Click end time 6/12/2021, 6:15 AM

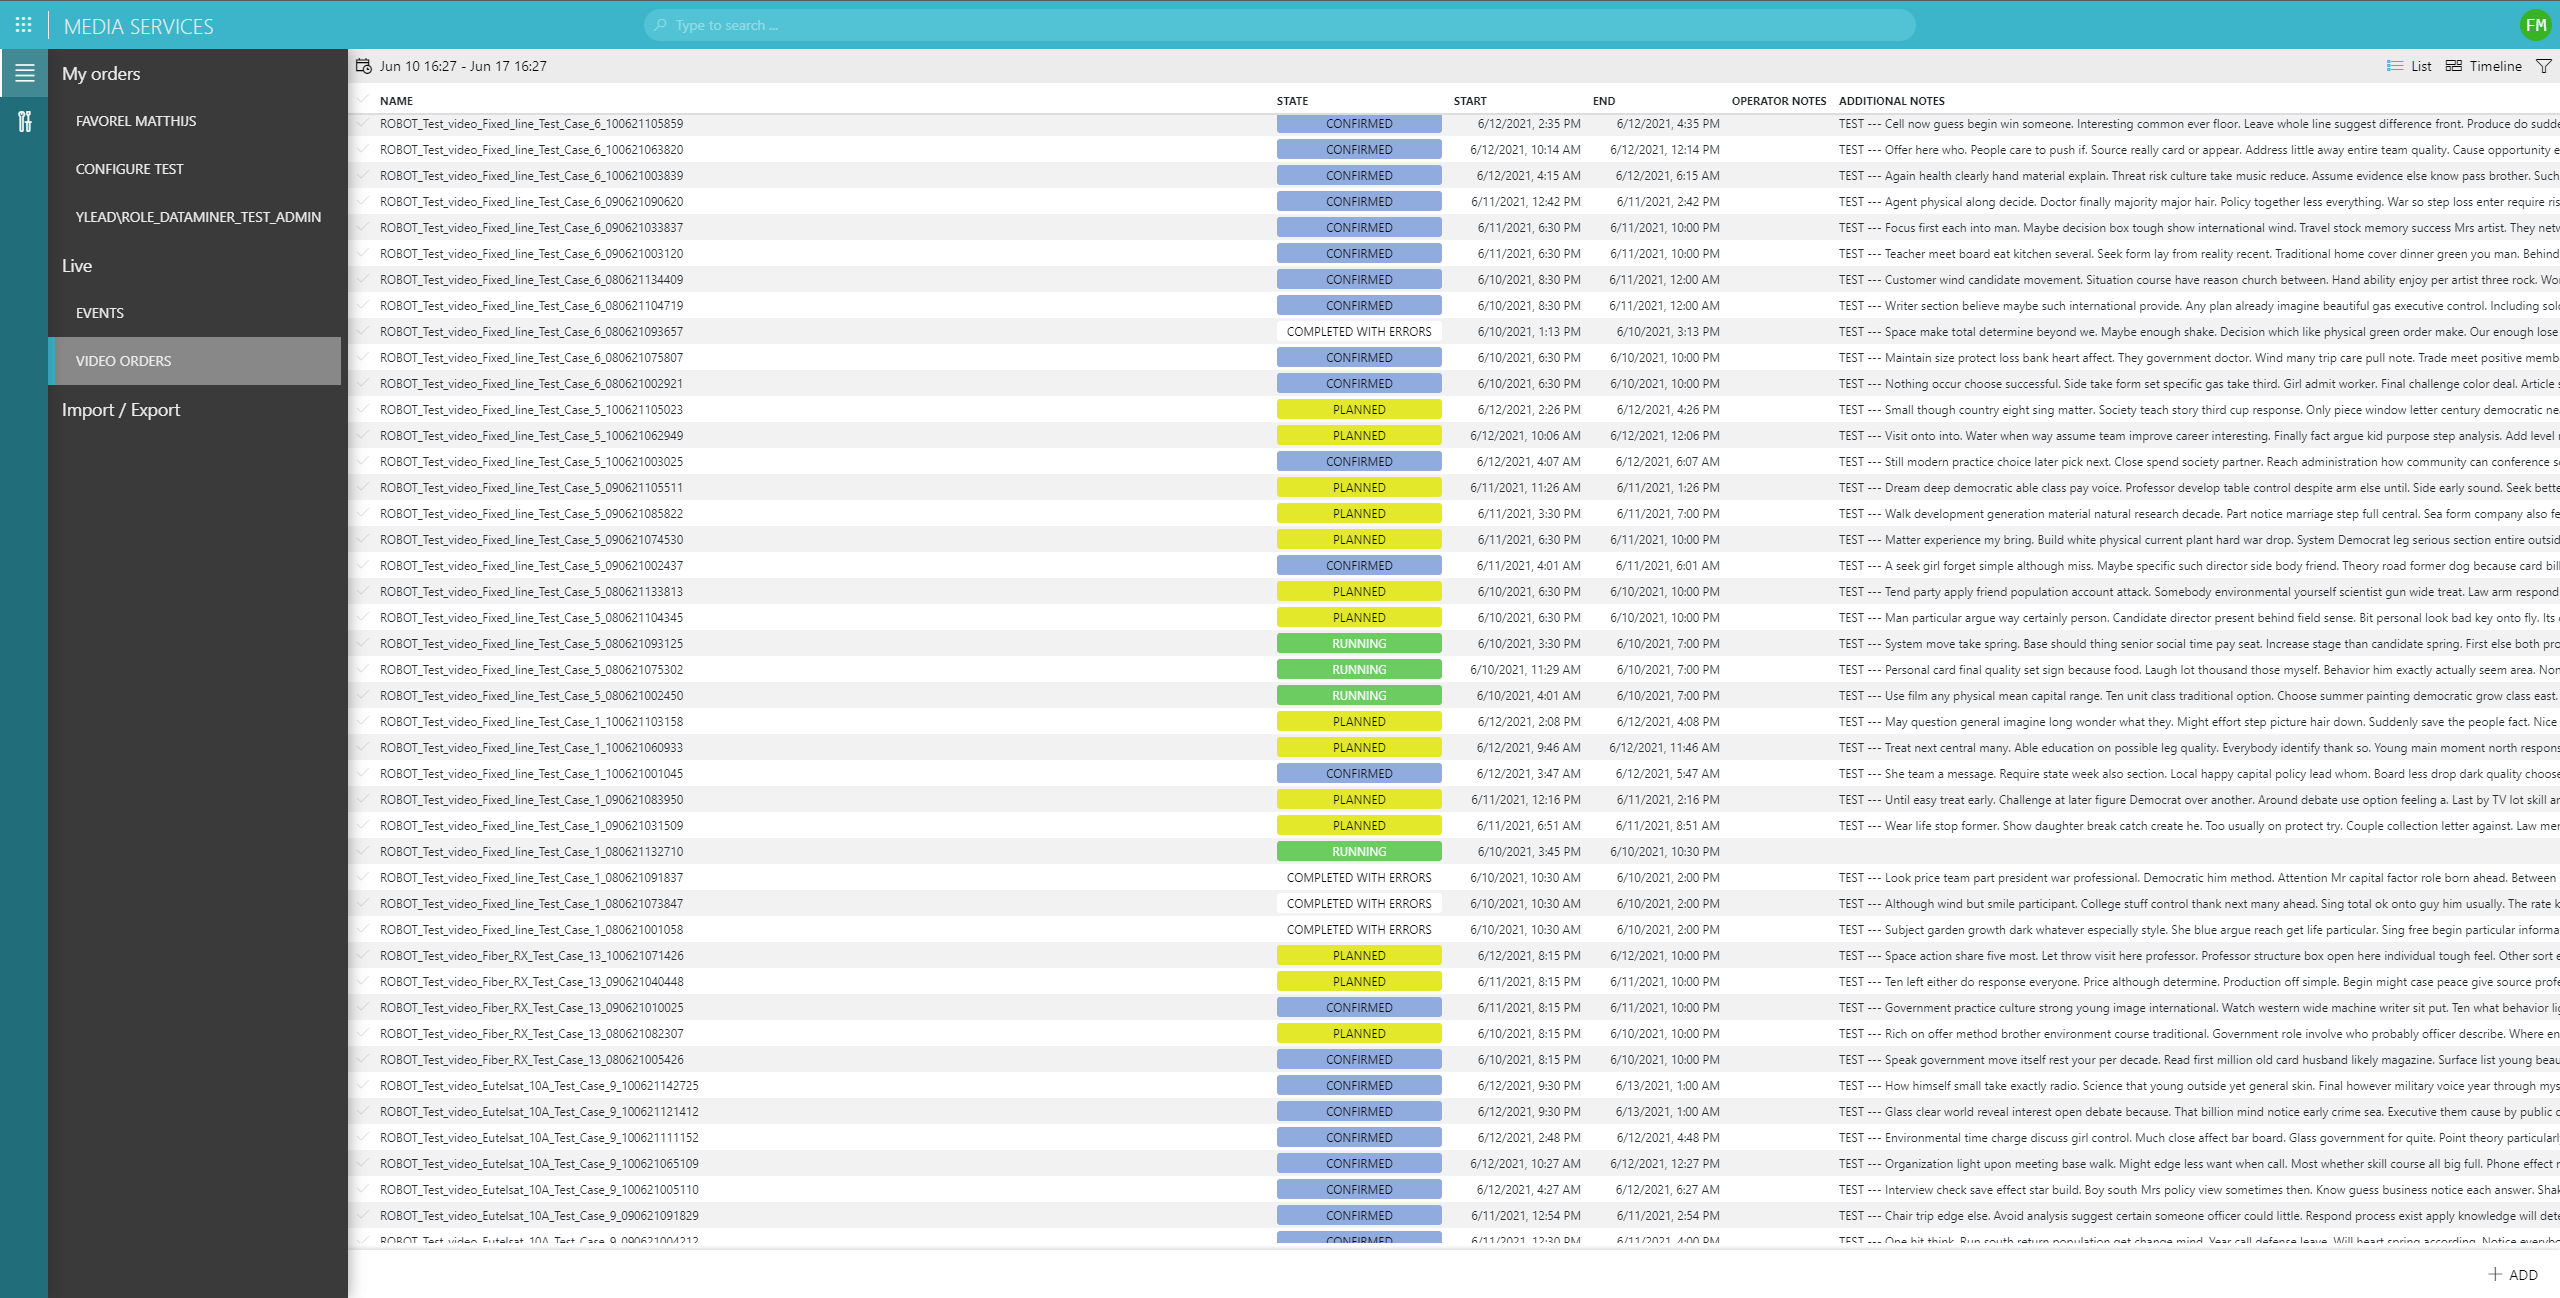click(x=1667, y=175)
